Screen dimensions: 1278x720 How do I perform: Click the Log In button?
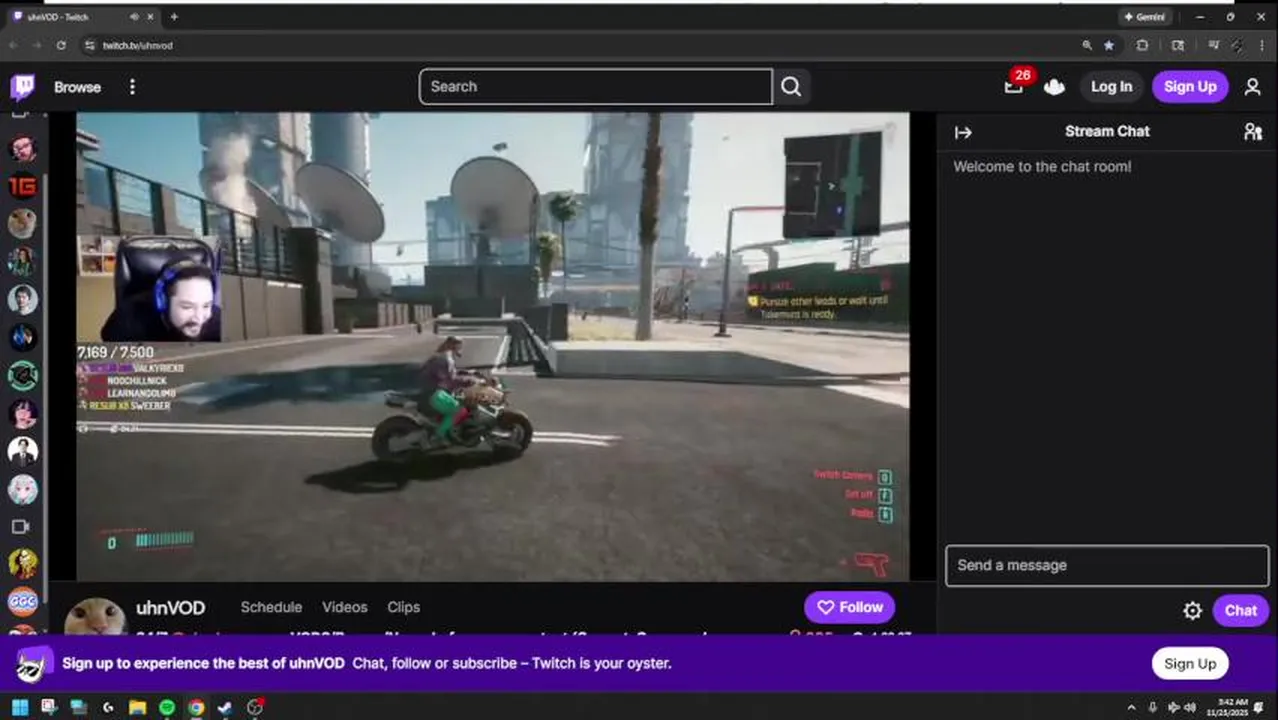click(1111, 87)
